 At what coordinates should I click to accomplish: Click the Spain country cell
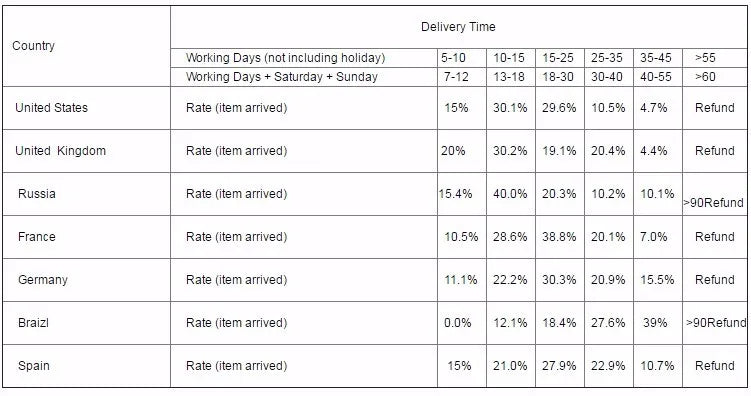point(86,366)
